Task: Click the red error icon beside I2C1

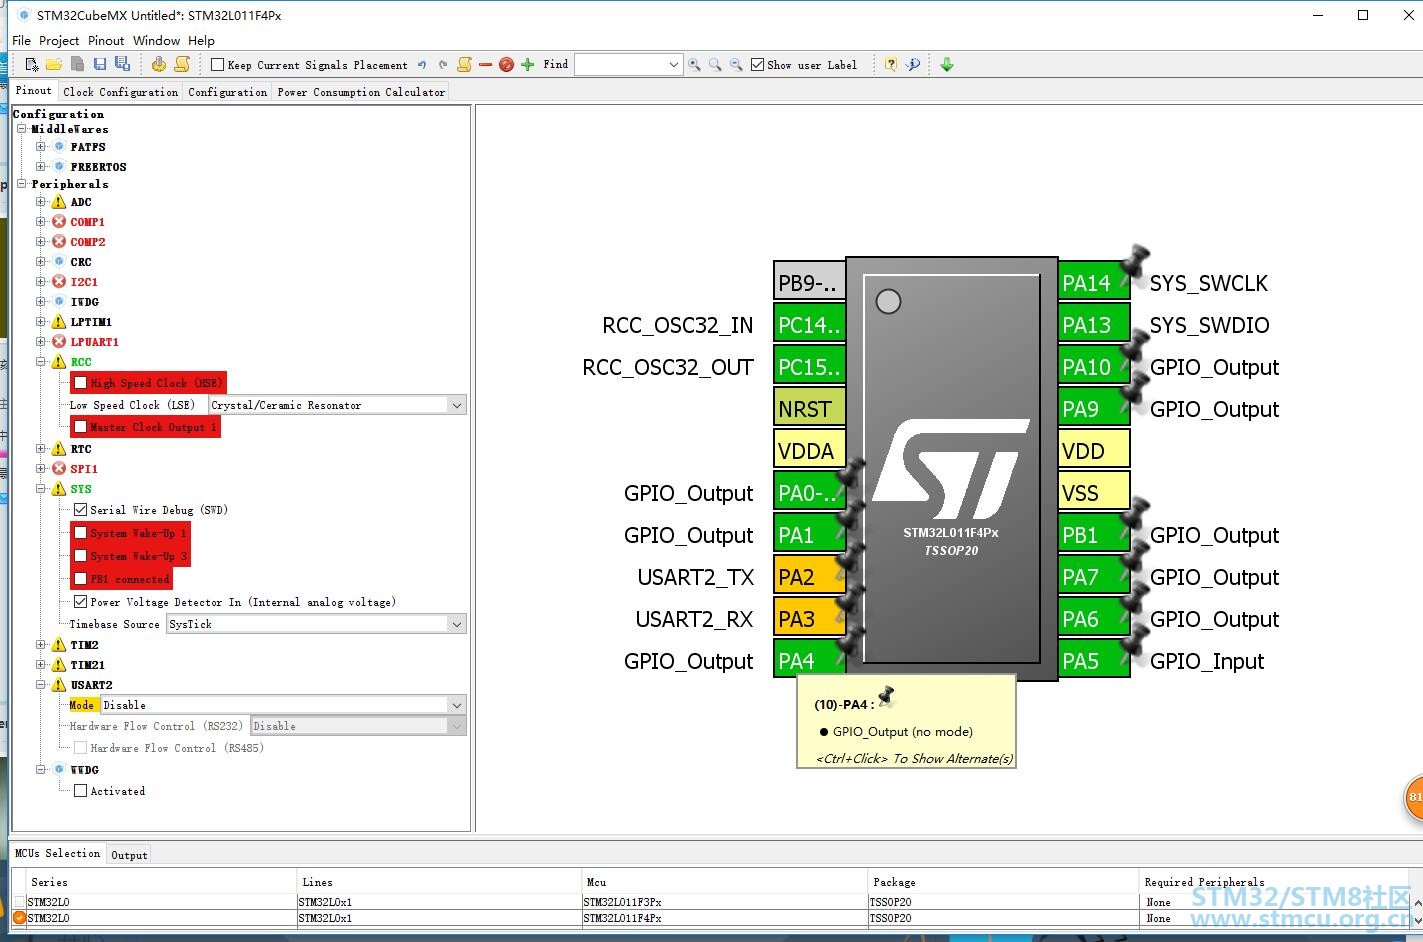Action: pyautogui.click(x=59, y=282)
